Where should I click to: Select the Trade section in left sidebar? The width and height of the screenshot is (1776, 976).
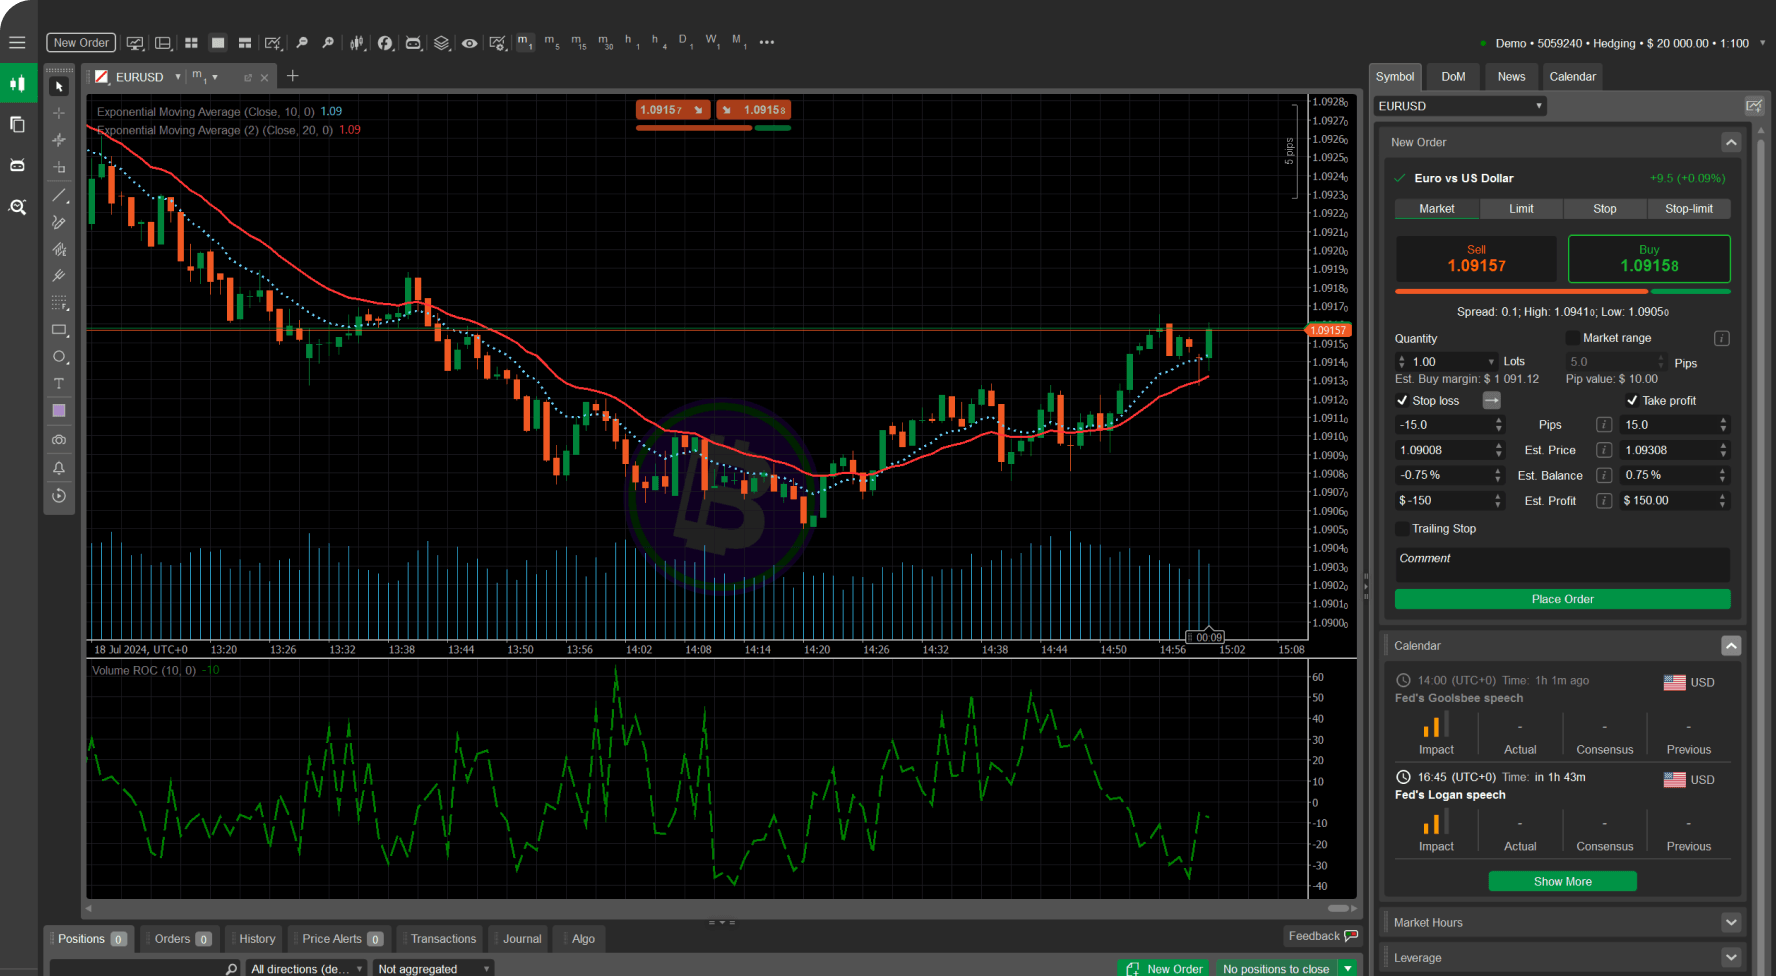pos(18,84)
